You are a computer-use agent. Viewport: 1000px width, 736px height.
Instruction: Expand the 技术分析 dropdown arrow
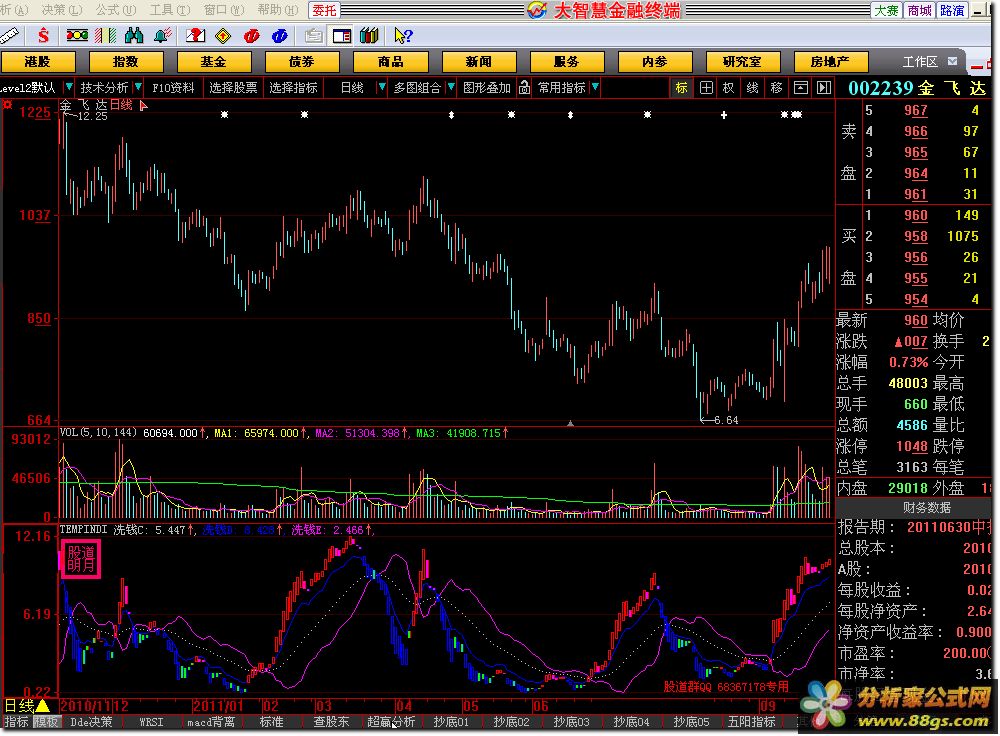(x=138, y=87)
